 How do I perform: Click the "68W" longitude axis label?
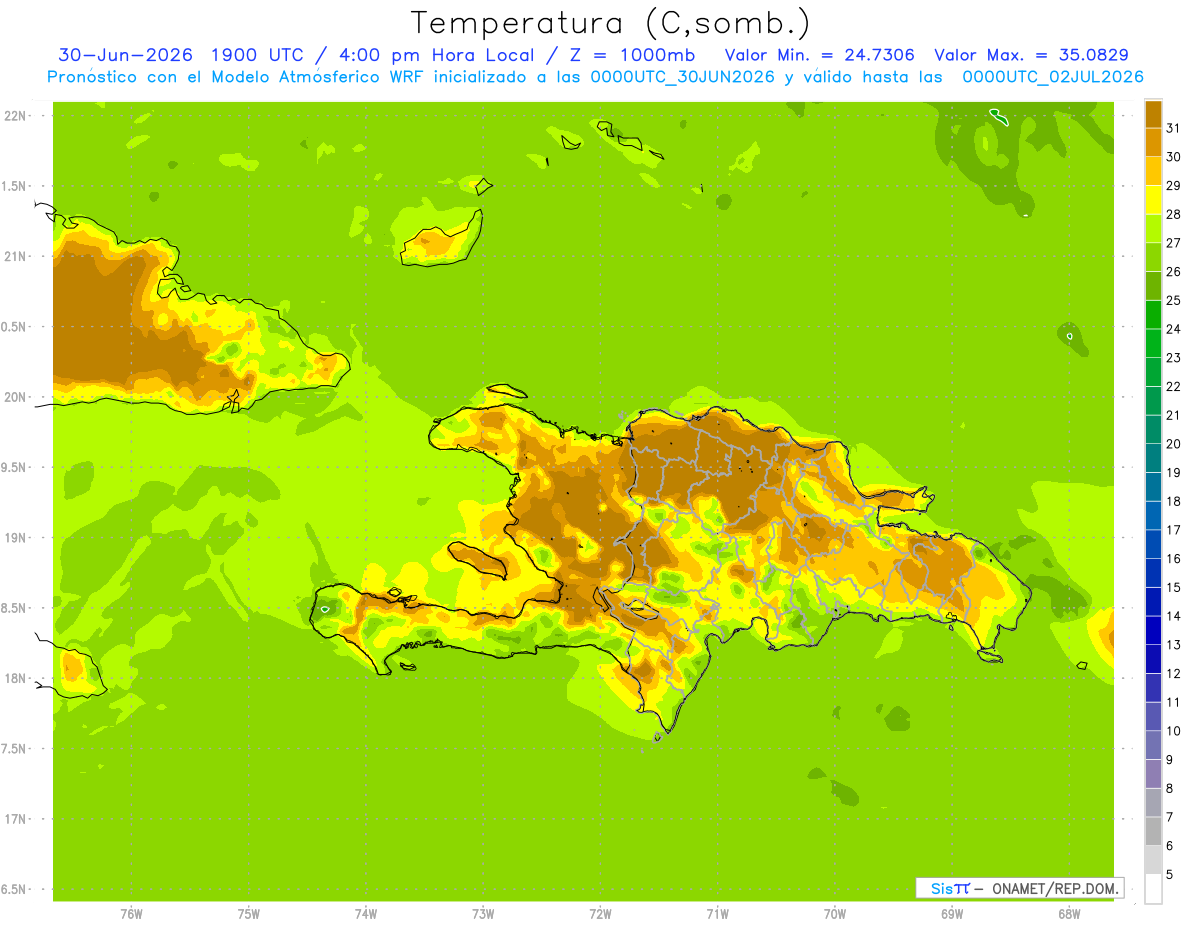[x=1069, y=914]
